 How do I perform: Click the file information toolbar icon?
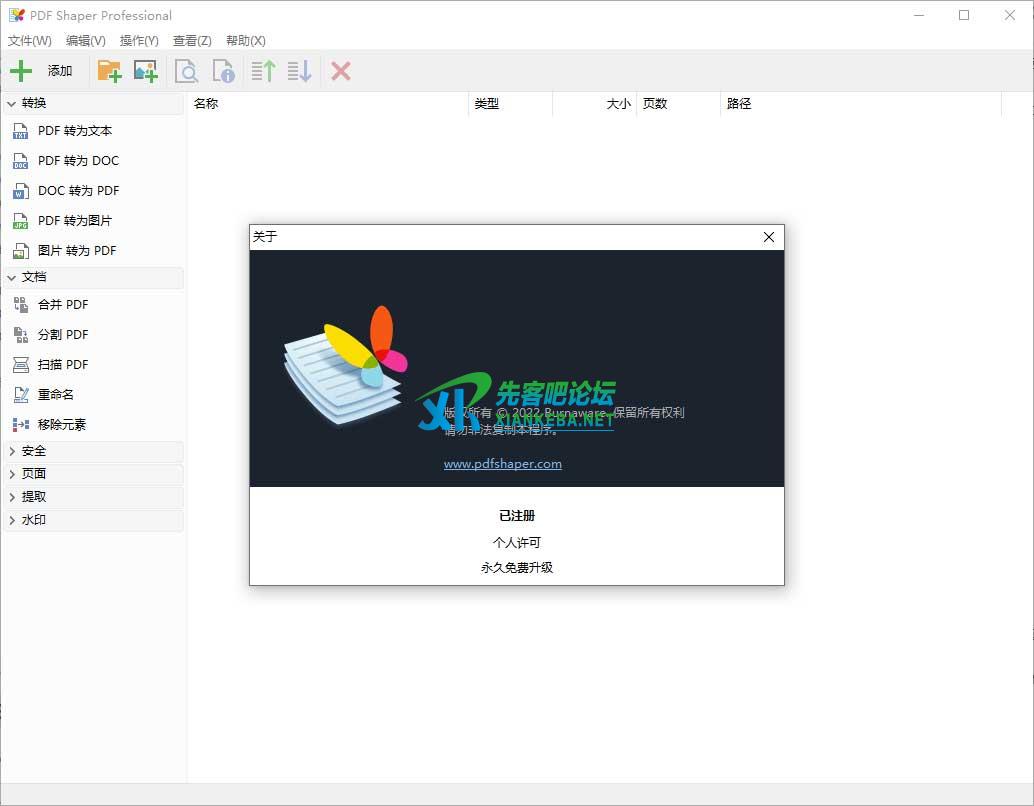pyautogui.click(x=224, y=71)
